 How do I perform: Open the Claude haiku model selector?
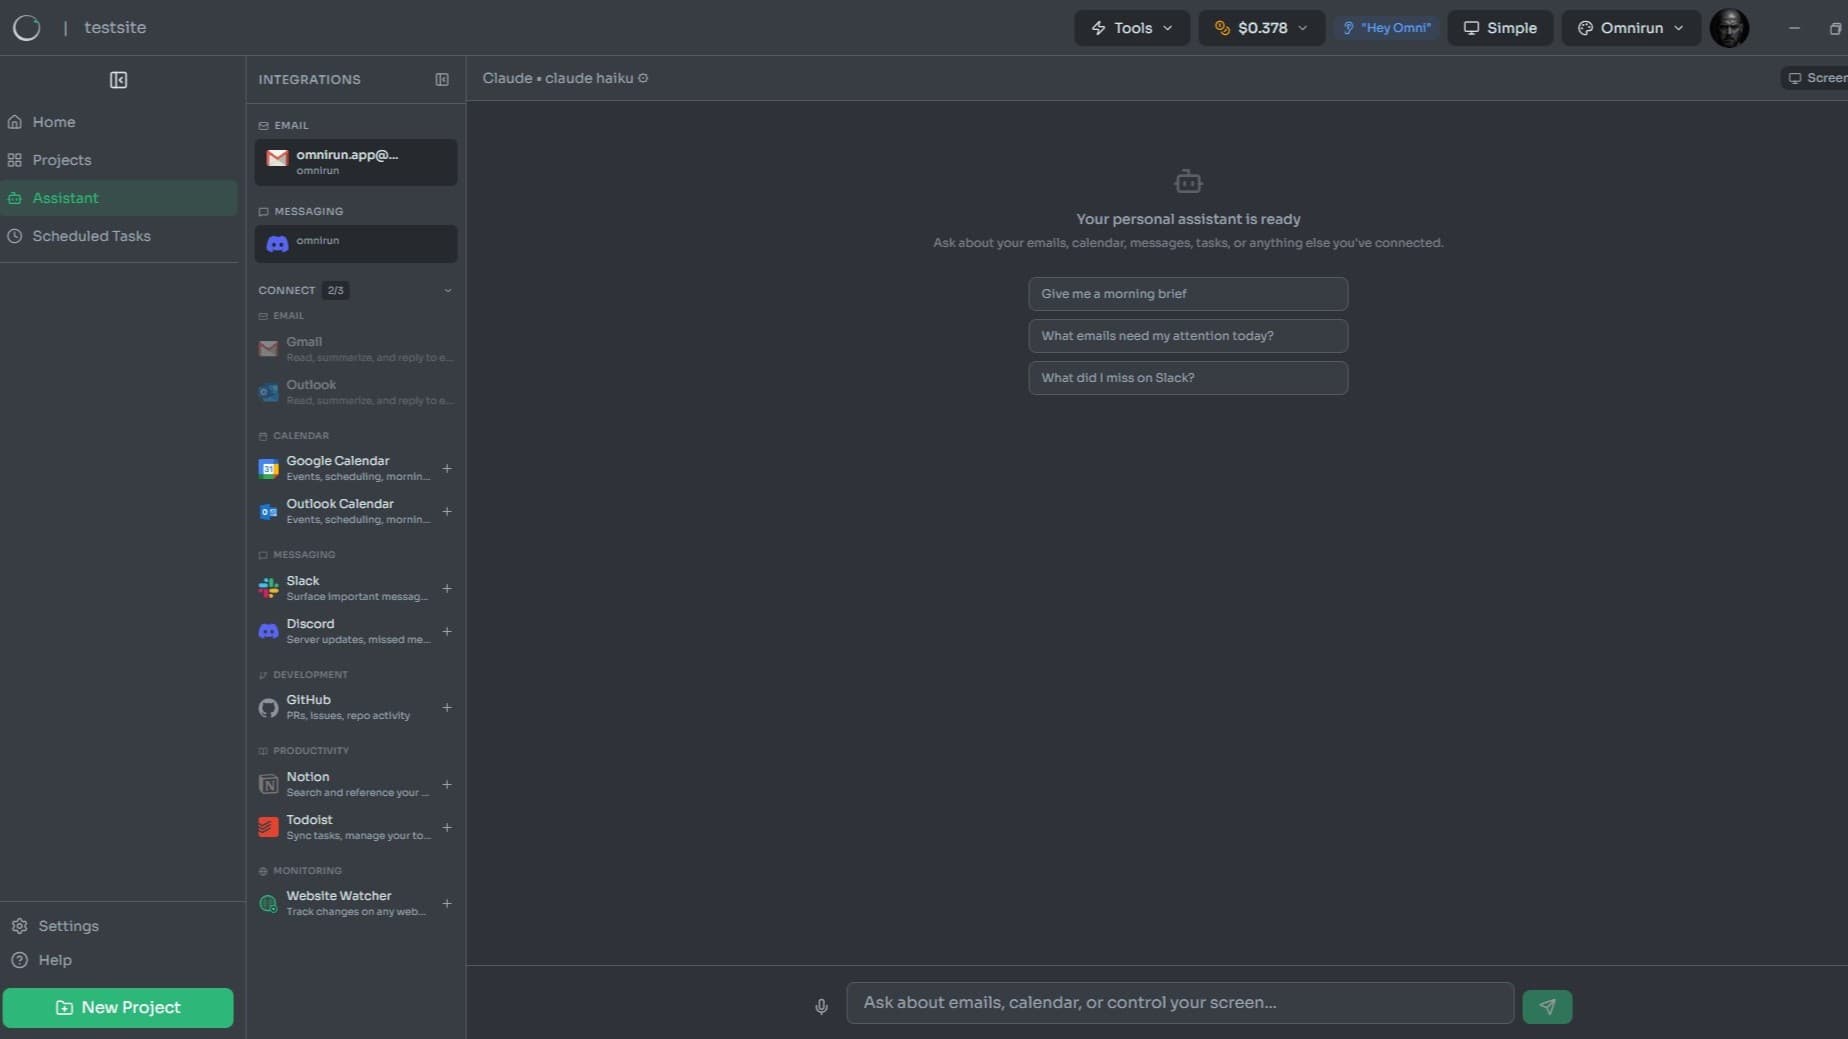(565, 78)
